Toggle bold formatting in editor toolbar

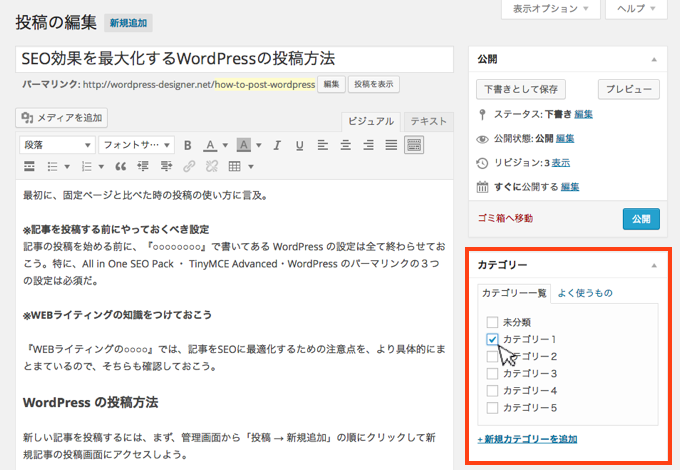[187, 145]
